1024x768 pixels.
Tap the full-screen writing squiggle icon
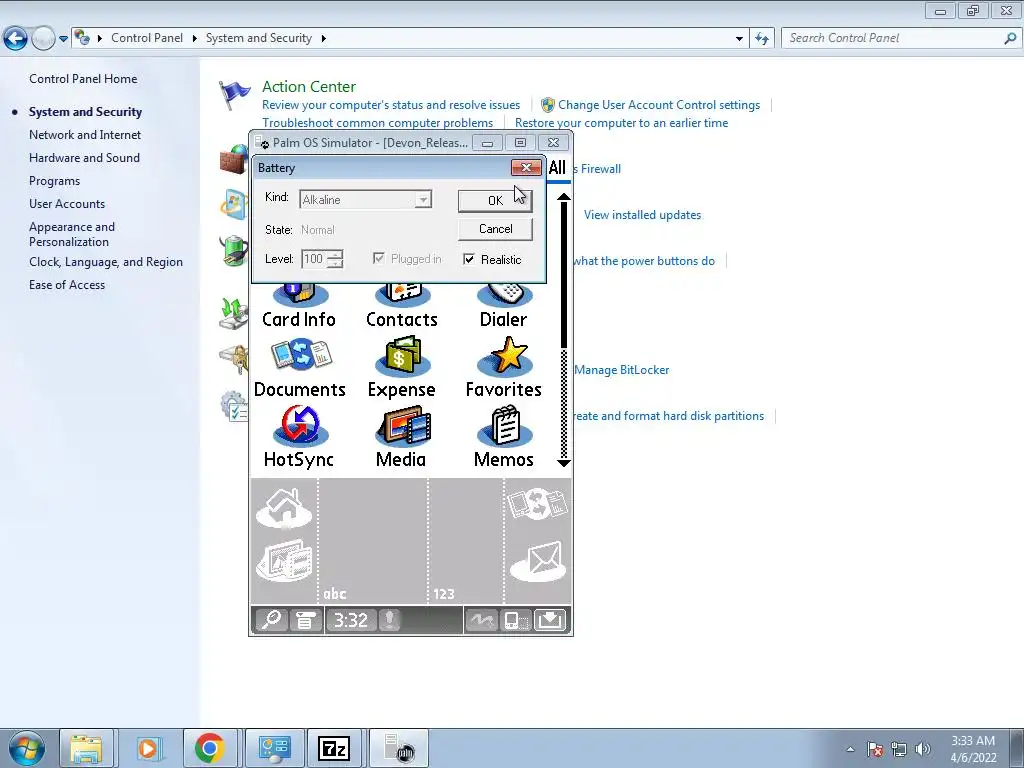[x=481, y=620]
